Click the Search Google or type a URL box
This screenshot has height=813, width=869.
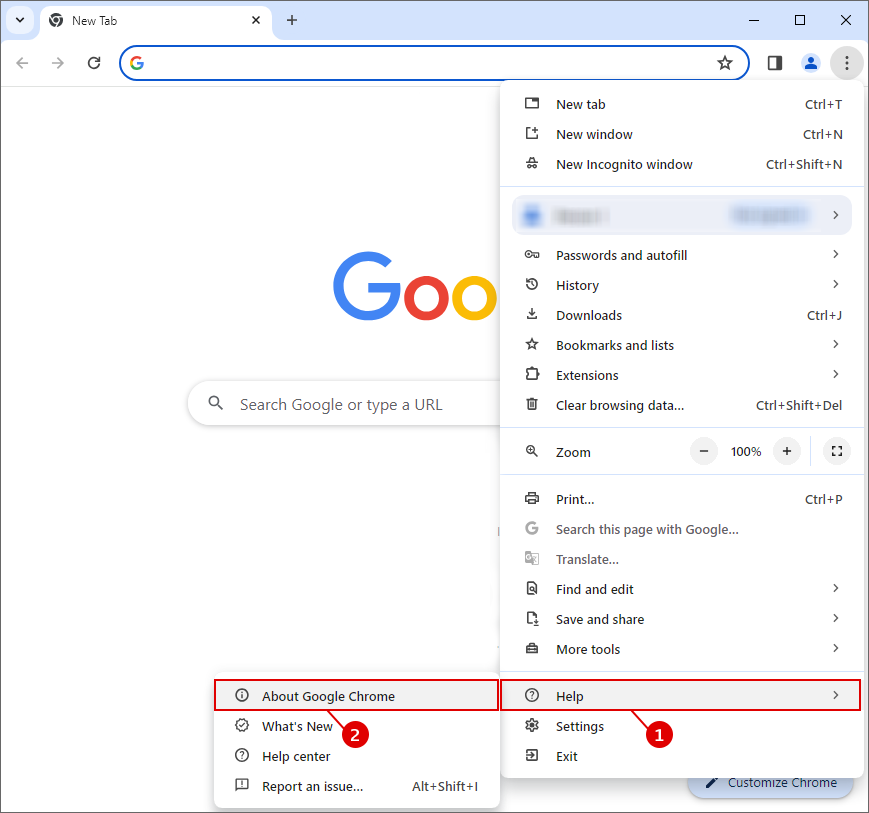[x=345, y=404]
